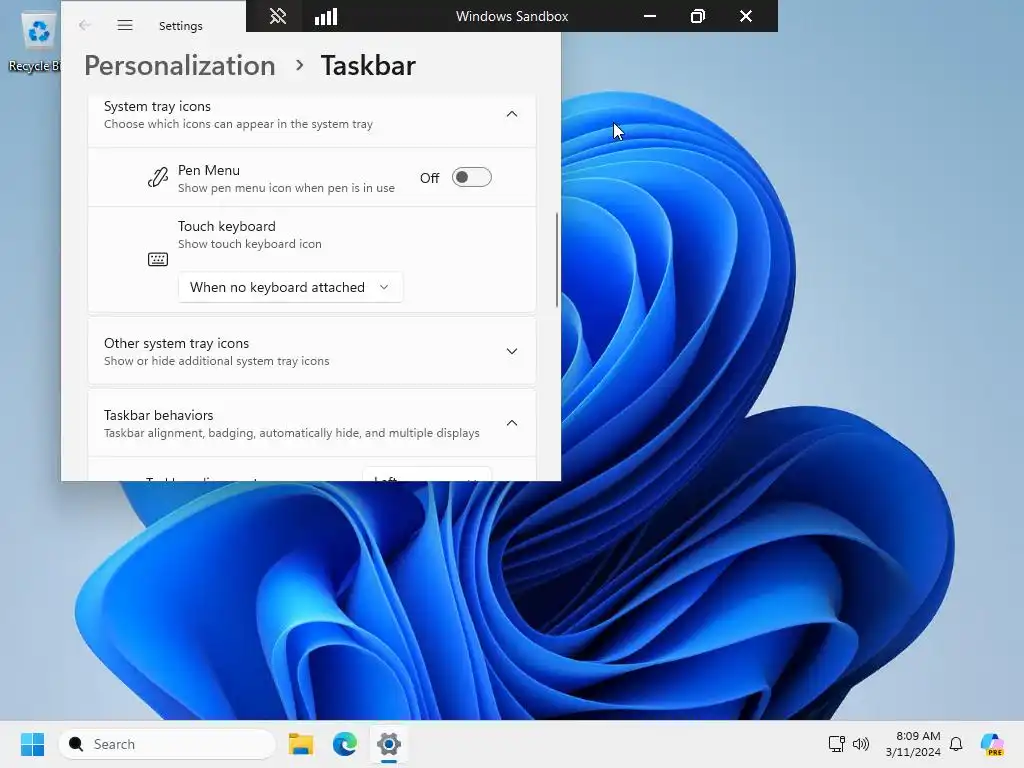Restore down the Windows Sandbox window
Image resolution: width=1024 pixels, height=768 pixels.
tap(697, 16)
